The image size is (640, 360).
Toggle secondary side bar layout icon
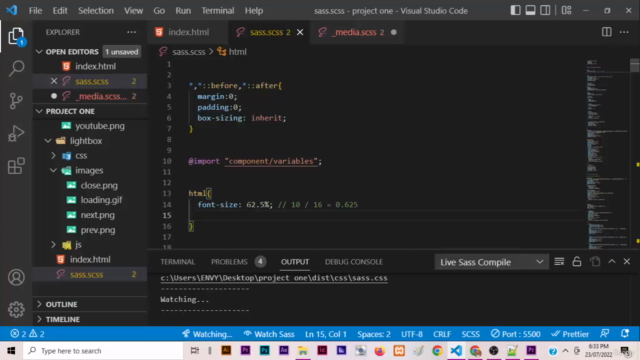click(545, 10)
